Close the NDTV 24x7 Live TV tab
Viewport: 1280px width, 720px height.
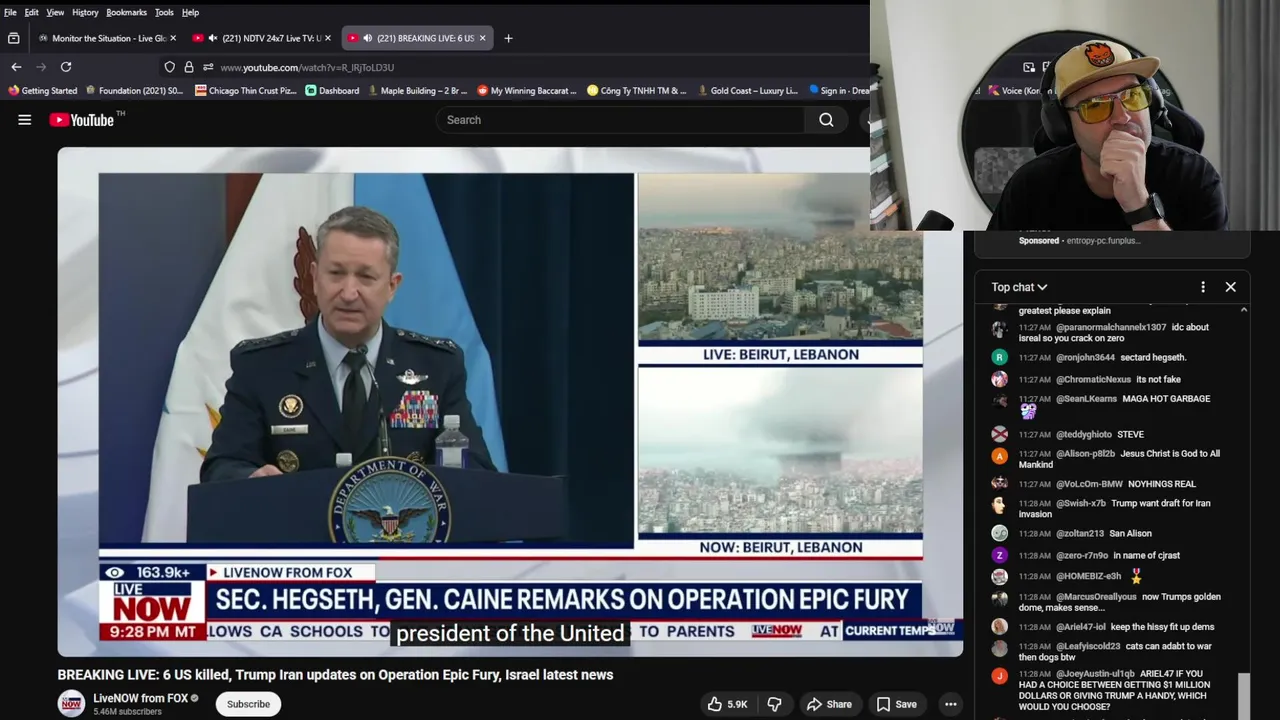pos(328,38)
